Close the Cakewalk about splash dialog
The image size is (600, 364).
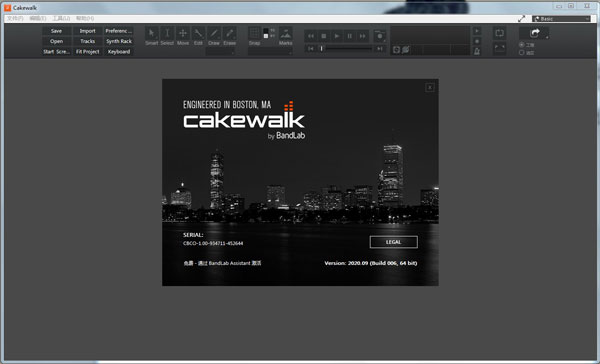click(x=430, y=88)
